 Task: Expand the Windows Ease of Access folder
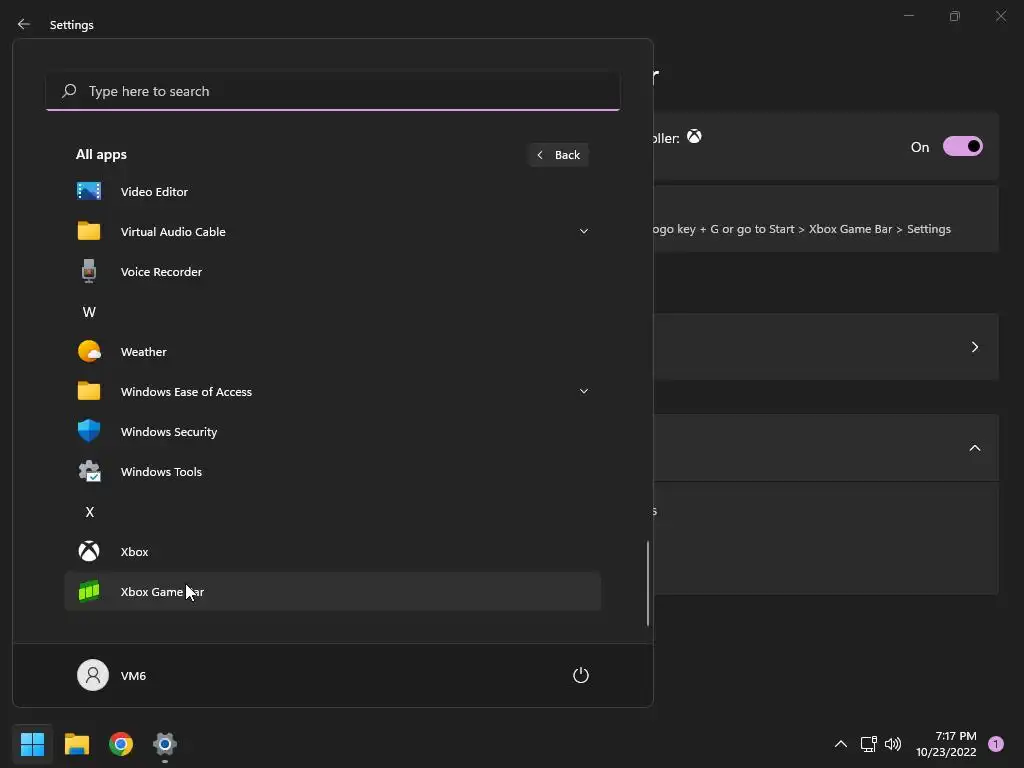click(x=584, y=391)
